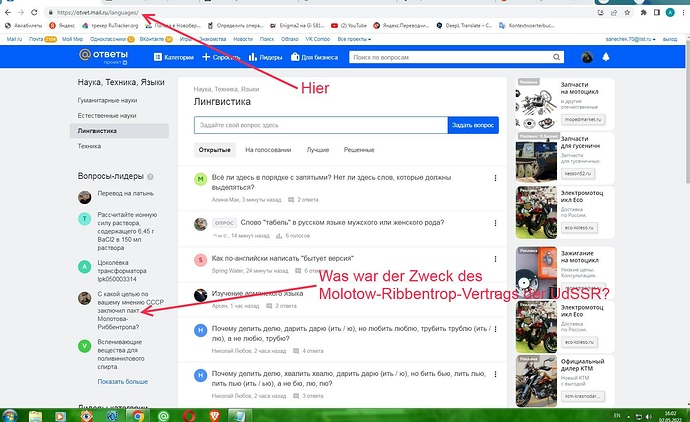The image size is (690, 422).
Task: Switch to the Открытые tab
Action: click(214, 150)
